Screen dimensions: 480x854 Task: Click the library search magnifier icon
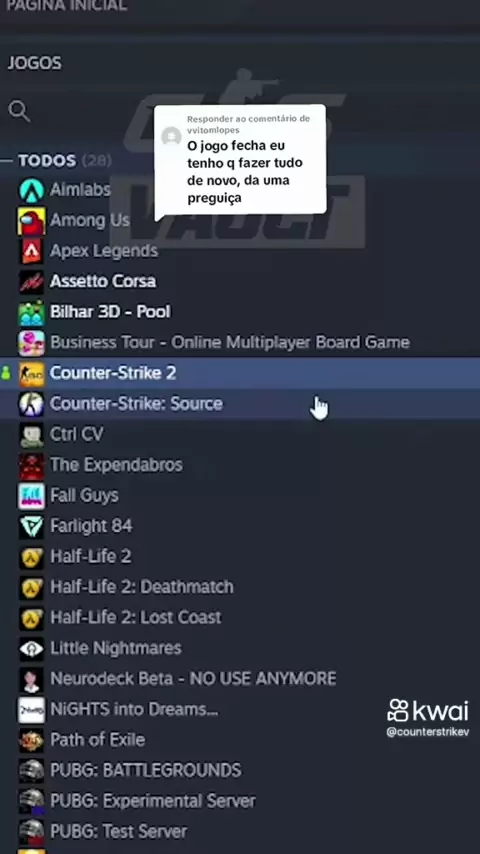19,112
